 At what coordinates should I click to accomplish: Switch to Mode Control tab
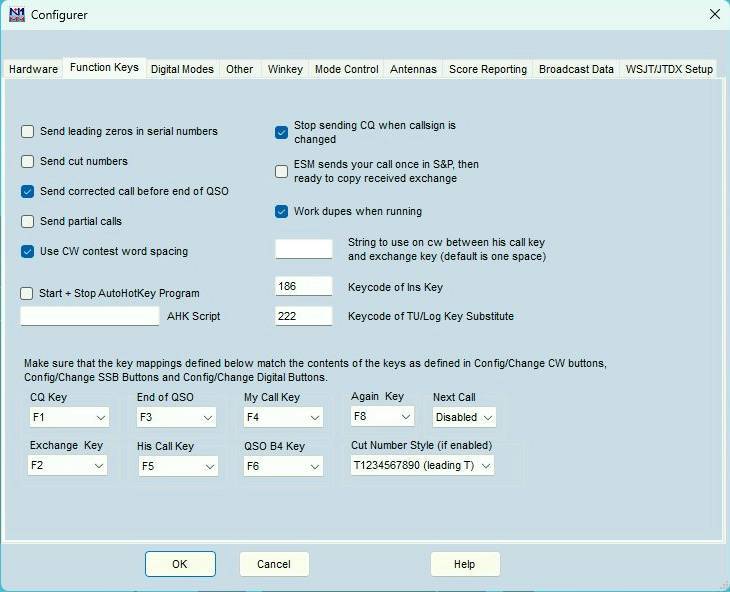click(347, 69)
